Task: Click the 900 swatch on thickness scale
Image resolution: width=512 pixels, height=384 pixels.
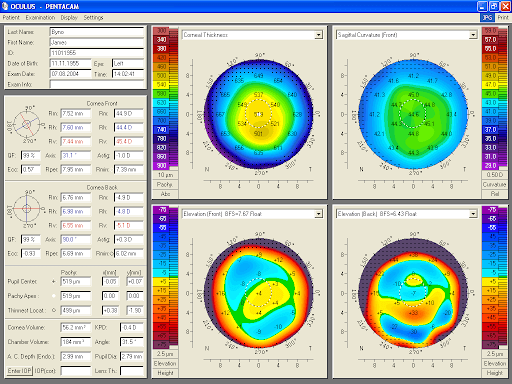Action: (x=161, y=166)
